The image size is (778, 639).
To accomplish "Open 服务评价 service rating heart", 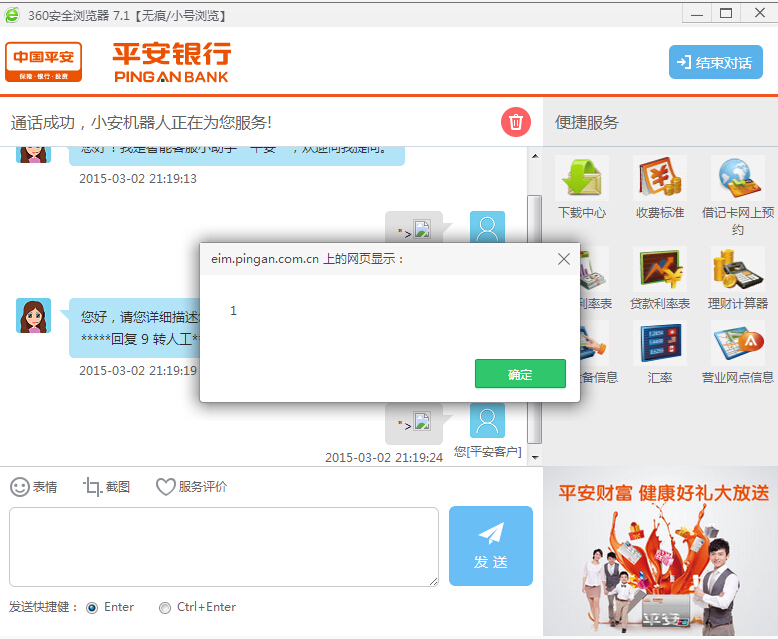I will tap(192, 487).
